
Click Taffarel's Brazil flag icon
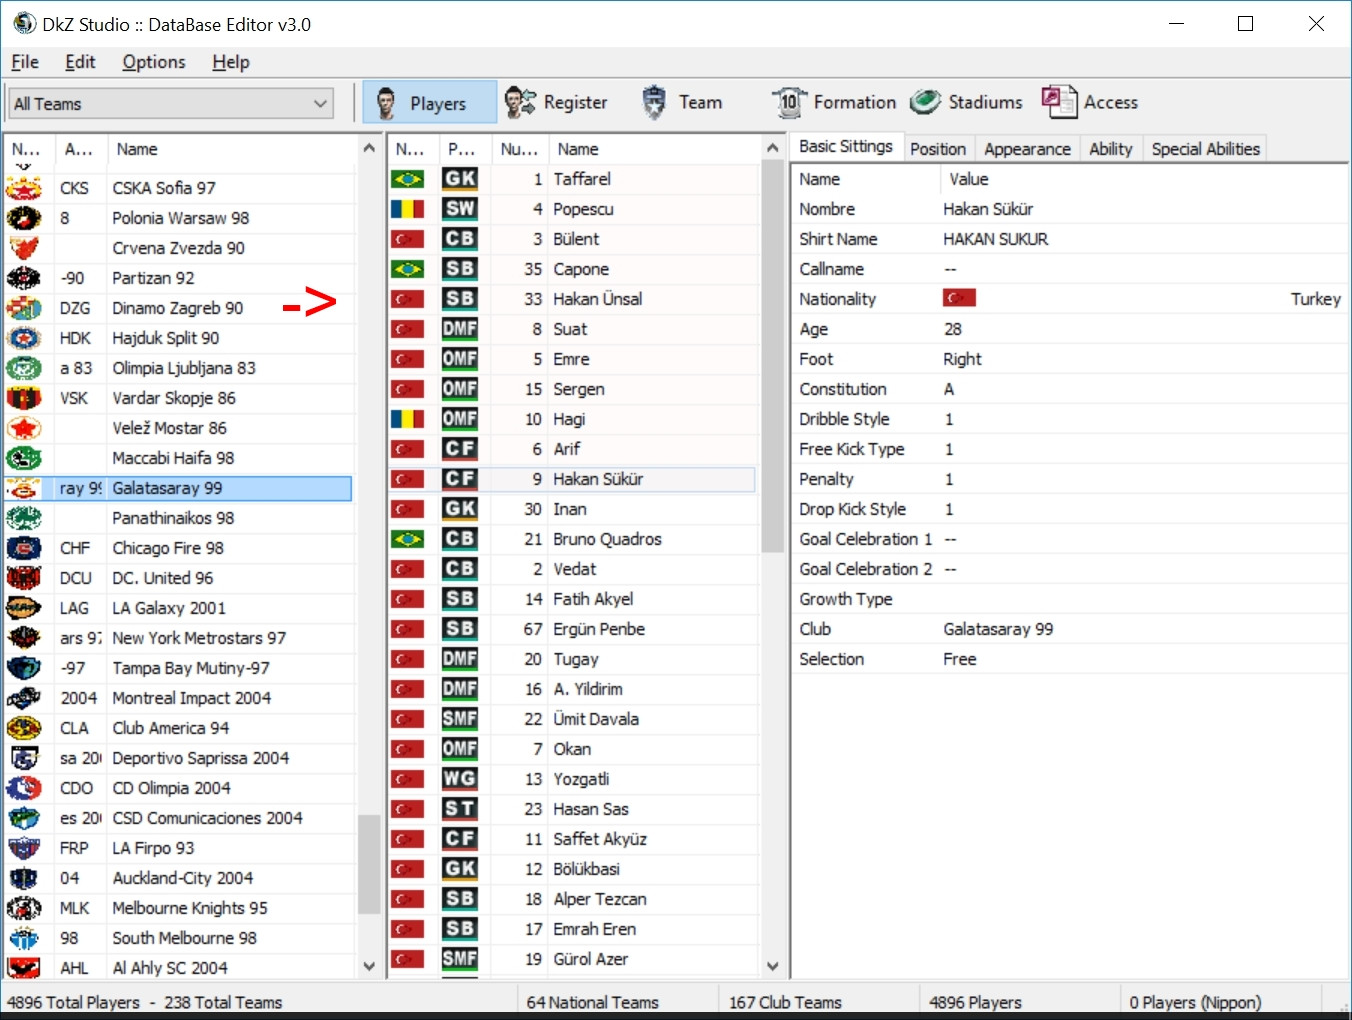click(407, 179)
